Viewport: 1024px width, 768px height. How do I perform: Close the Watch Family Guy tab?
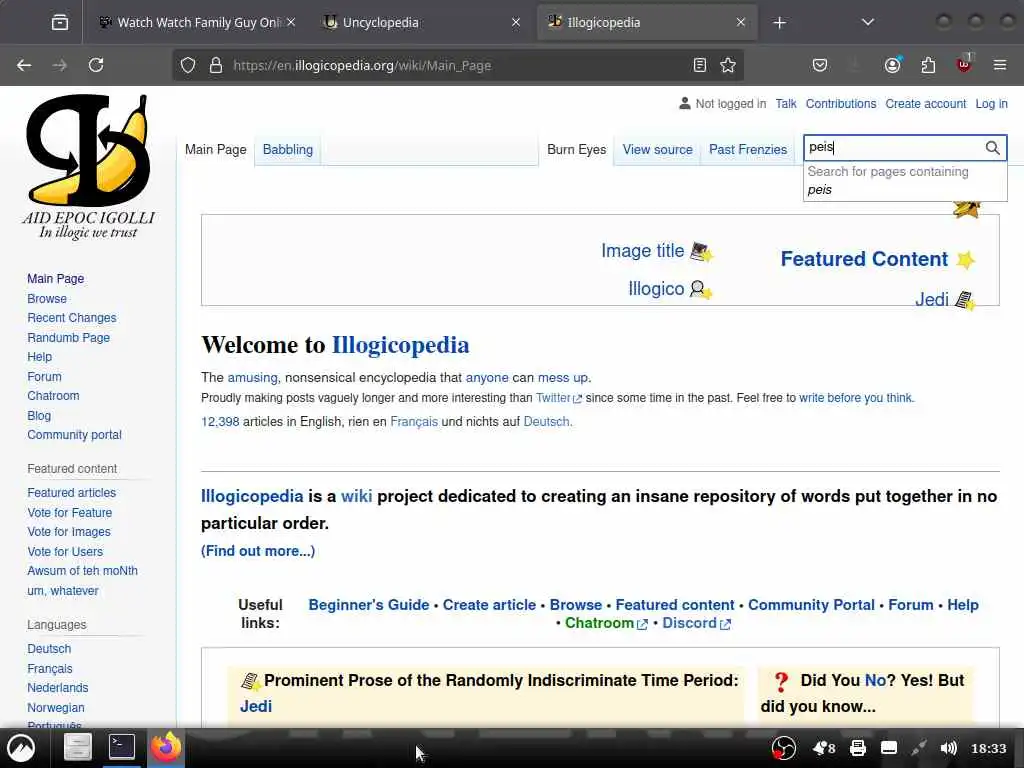click(x=291, y=23)
